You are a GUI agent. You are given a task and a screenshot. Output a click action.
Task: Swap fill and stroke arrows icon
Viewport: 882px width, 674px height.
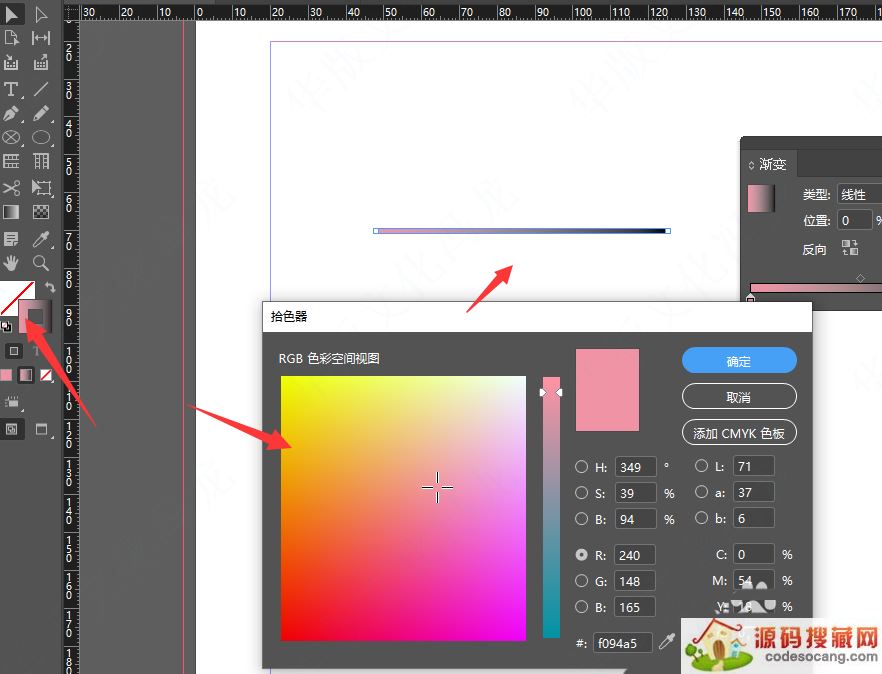tap(49, 287)
